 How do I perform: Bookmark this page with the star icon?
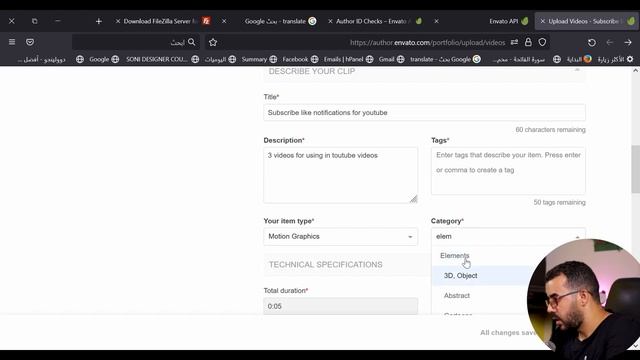(x=213, y=42)
